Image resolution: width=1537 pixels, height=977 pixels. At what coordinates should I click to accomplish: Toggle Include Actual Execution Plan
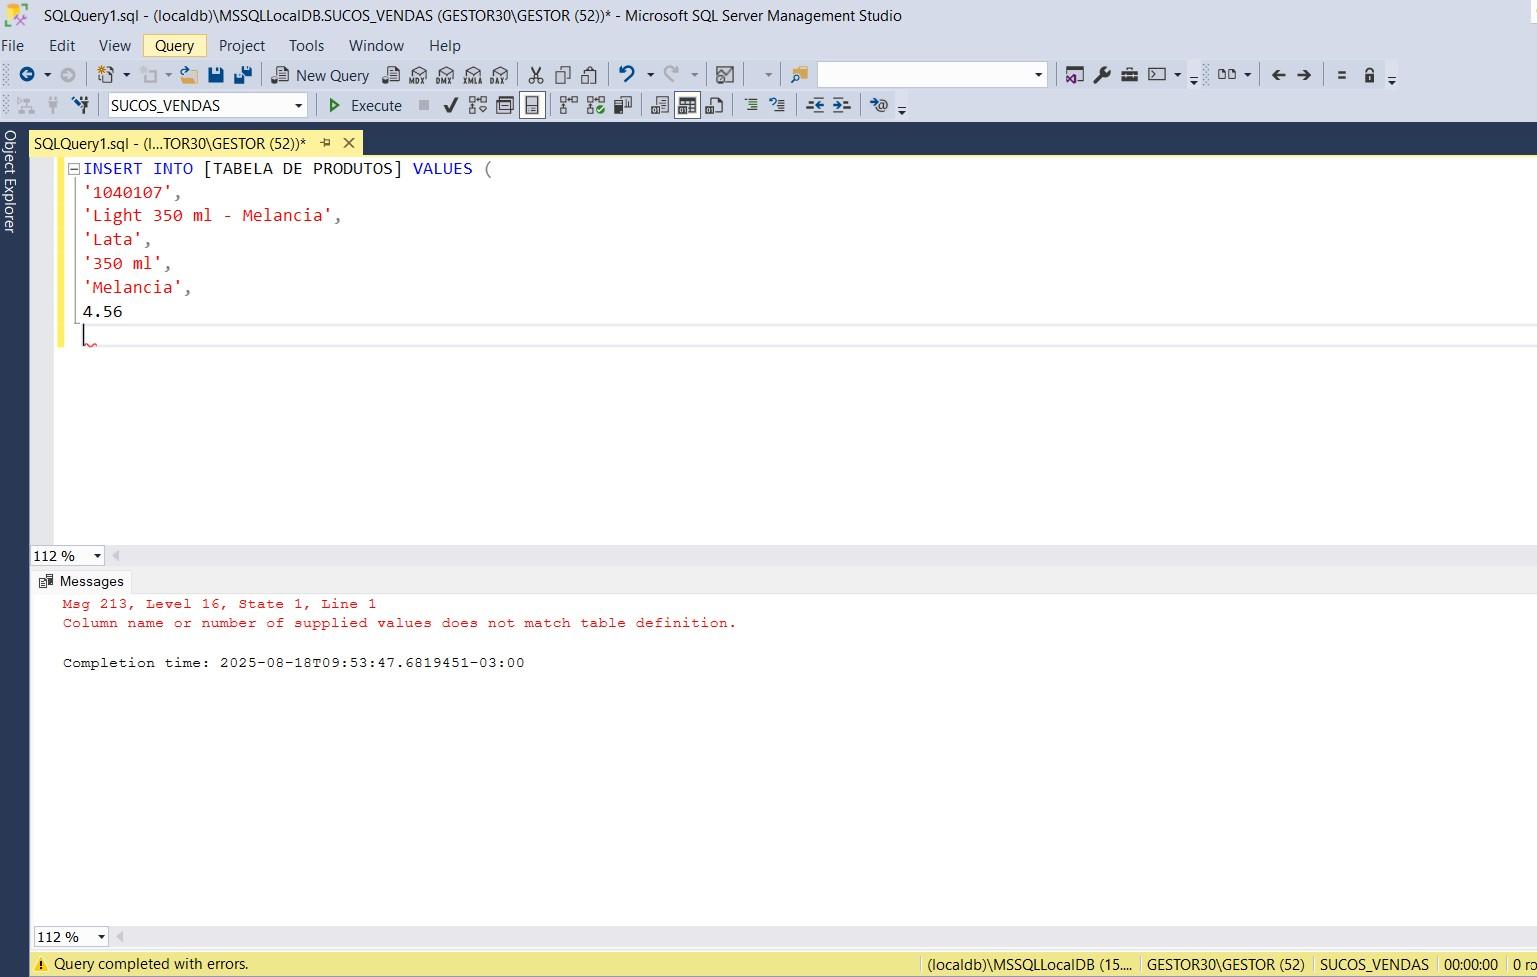569,105
